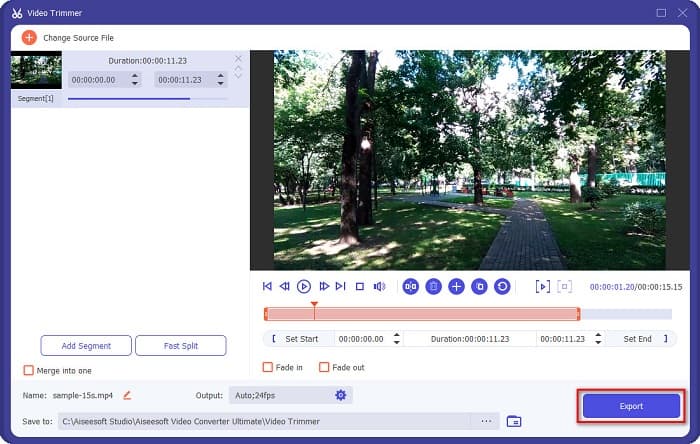700x444 pixels.
Task: Play the video preview
Action: click(x=304, y=286)
